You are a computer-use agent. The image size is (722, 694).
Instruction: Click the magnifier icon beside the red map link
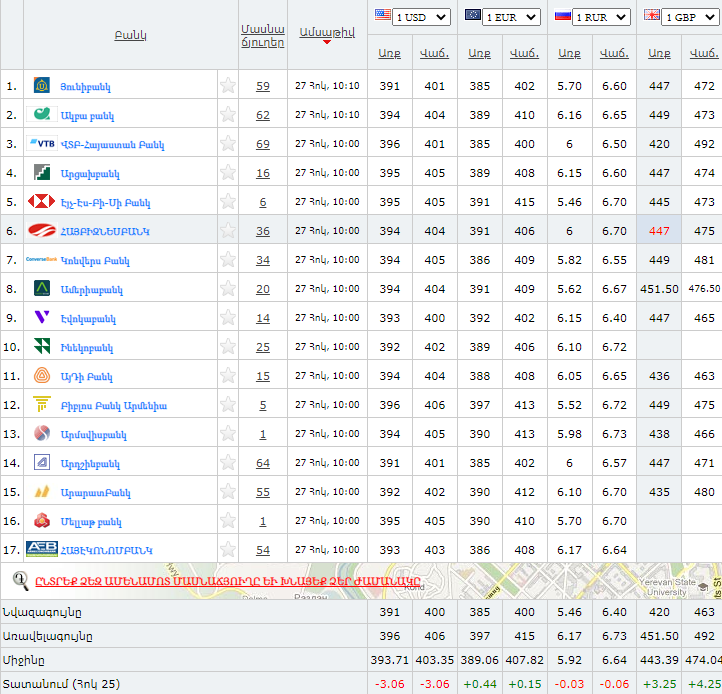pos(20,581)
